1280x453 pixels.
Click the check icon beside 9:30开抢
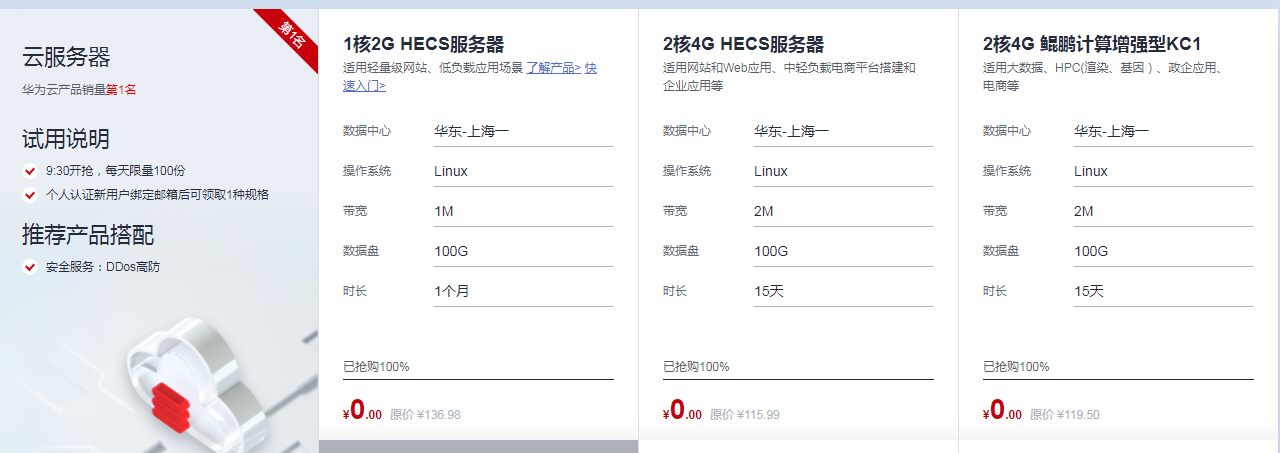tap(30, 171)
